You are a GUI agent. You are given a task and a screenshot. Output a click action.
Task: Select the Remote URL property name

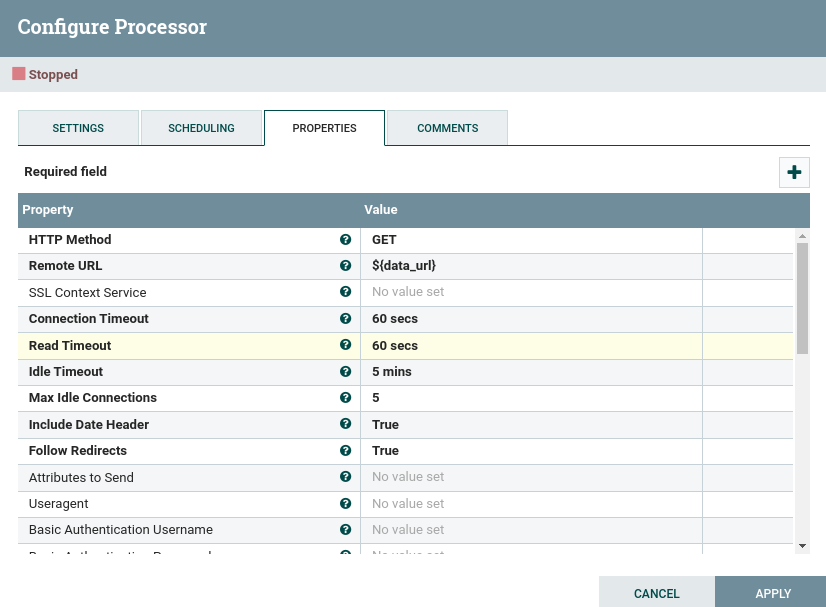(65, 266)
